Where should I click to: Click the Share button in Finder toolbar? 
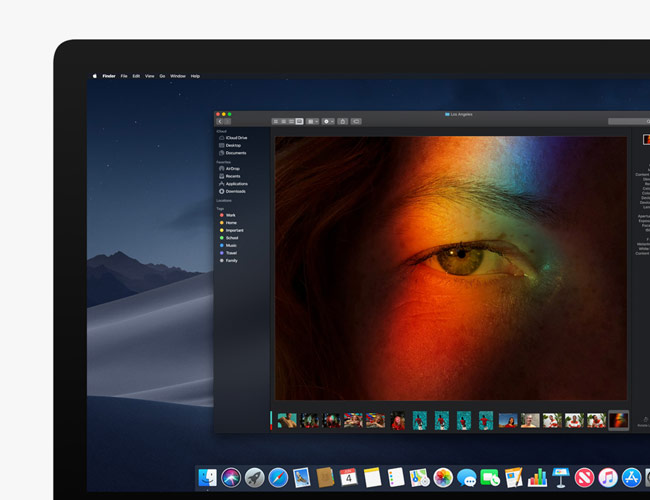pos(342,121)
